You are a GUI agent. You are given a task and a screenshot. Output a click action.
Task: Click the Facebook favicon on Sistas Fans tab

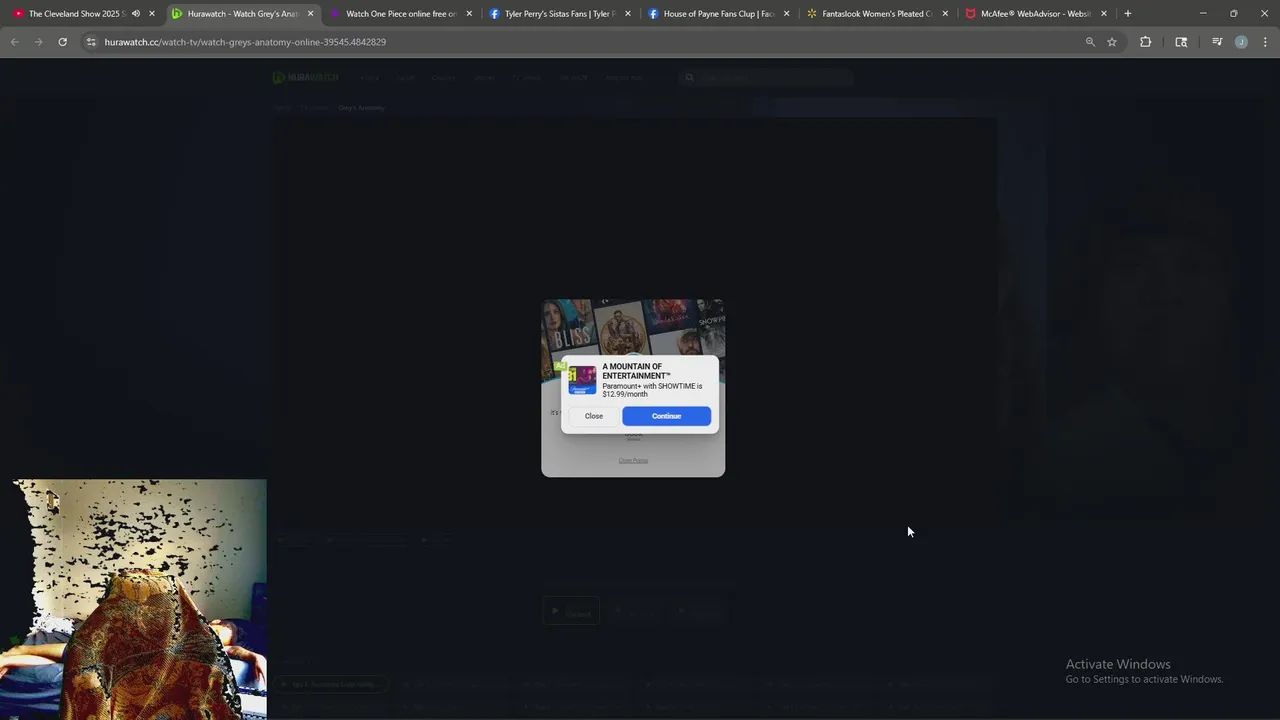[x=494, y=14]
